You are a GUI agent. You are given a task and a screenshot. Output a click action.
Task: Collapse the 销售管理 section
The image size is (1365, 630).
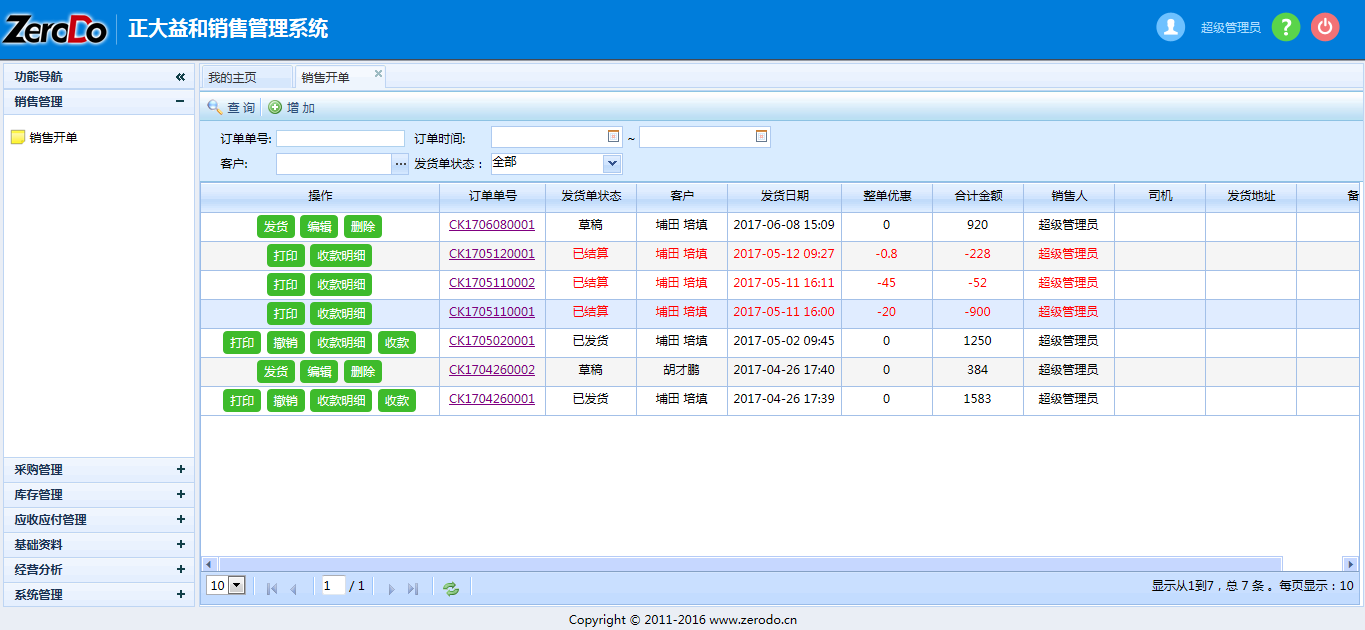pyautogui.click(x=180, y=101)
